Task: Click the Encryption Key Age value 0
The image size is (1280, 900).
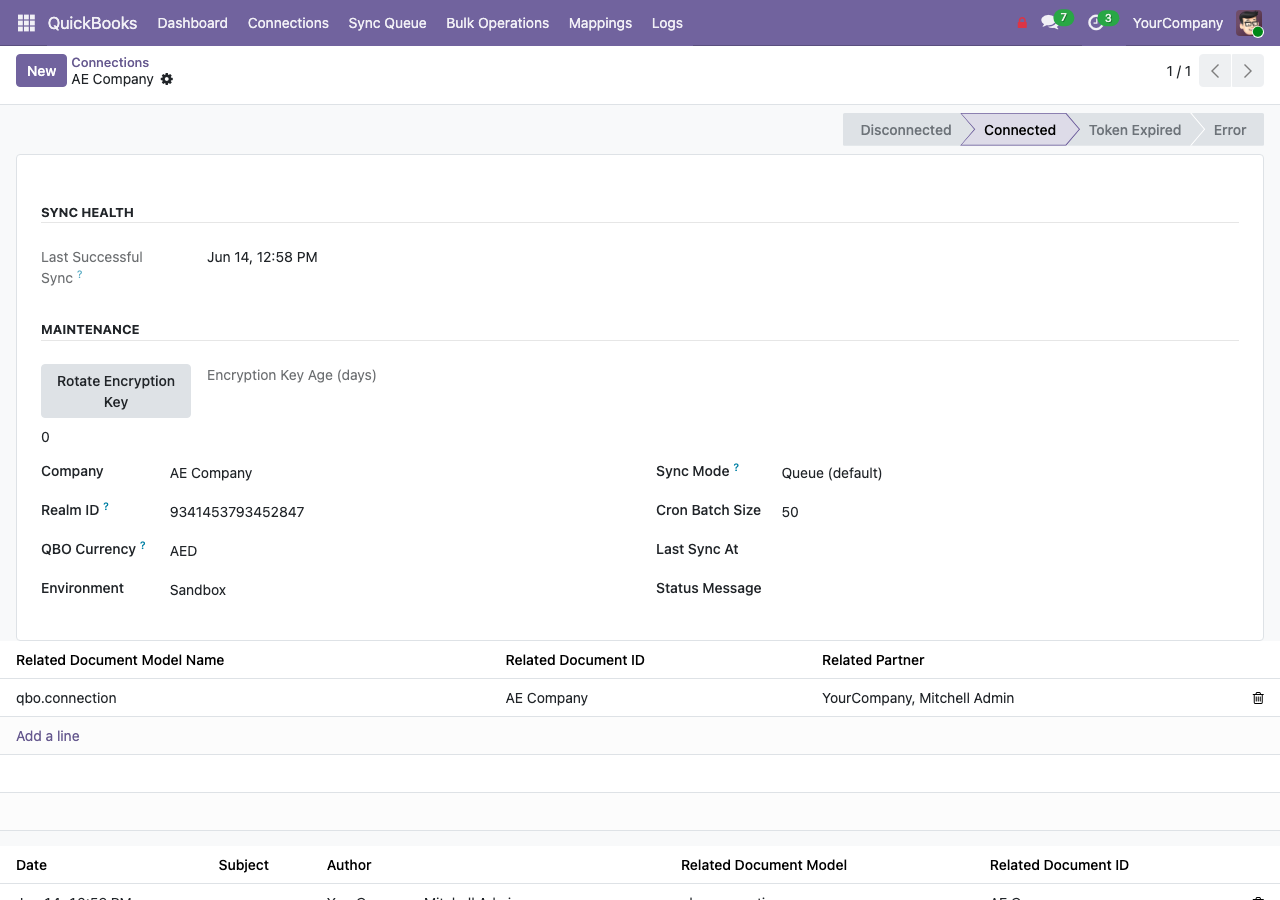Action: [x=45, y=437]
